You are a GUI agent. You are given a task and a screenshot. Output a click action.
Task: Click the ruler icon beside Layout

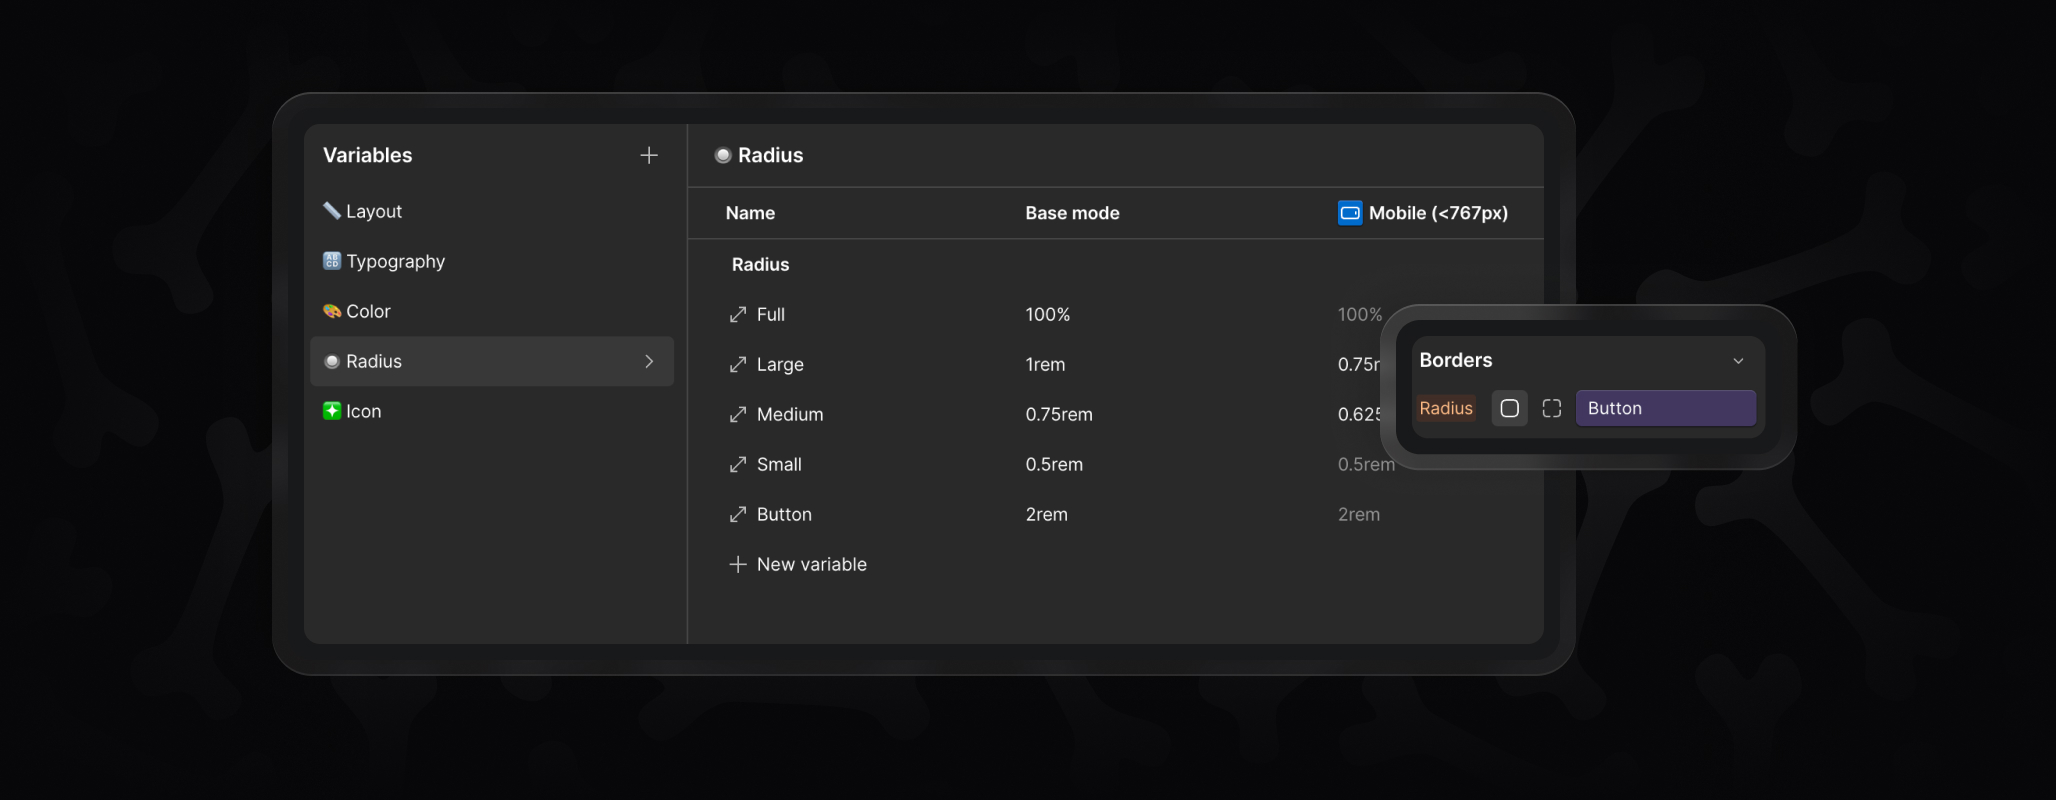[x=332, y=210]
